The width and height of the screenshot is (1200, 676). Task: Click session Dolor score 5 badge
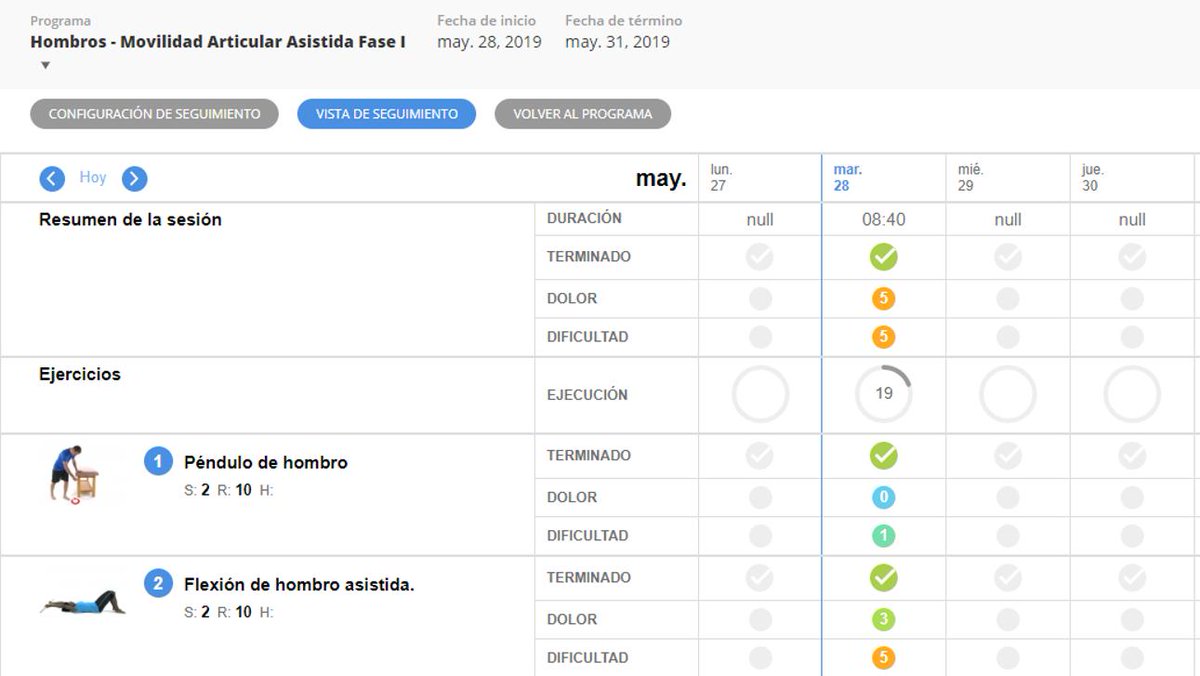(x=884, y=298)
